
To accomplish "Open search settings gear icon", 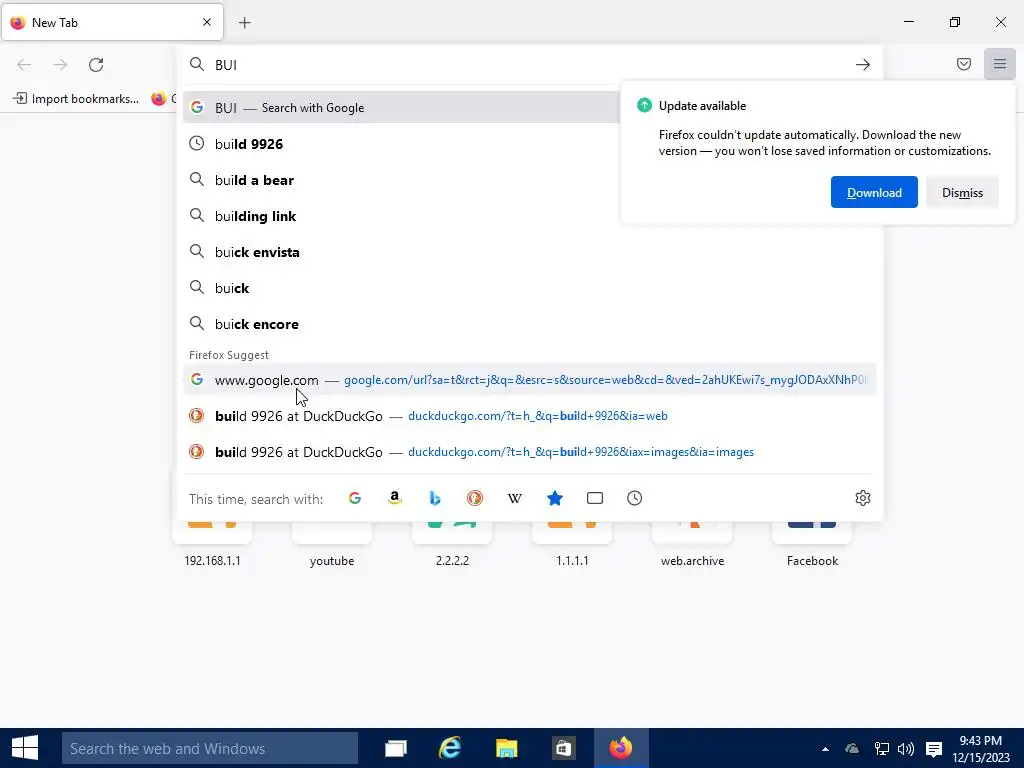I will click(863, 498).
